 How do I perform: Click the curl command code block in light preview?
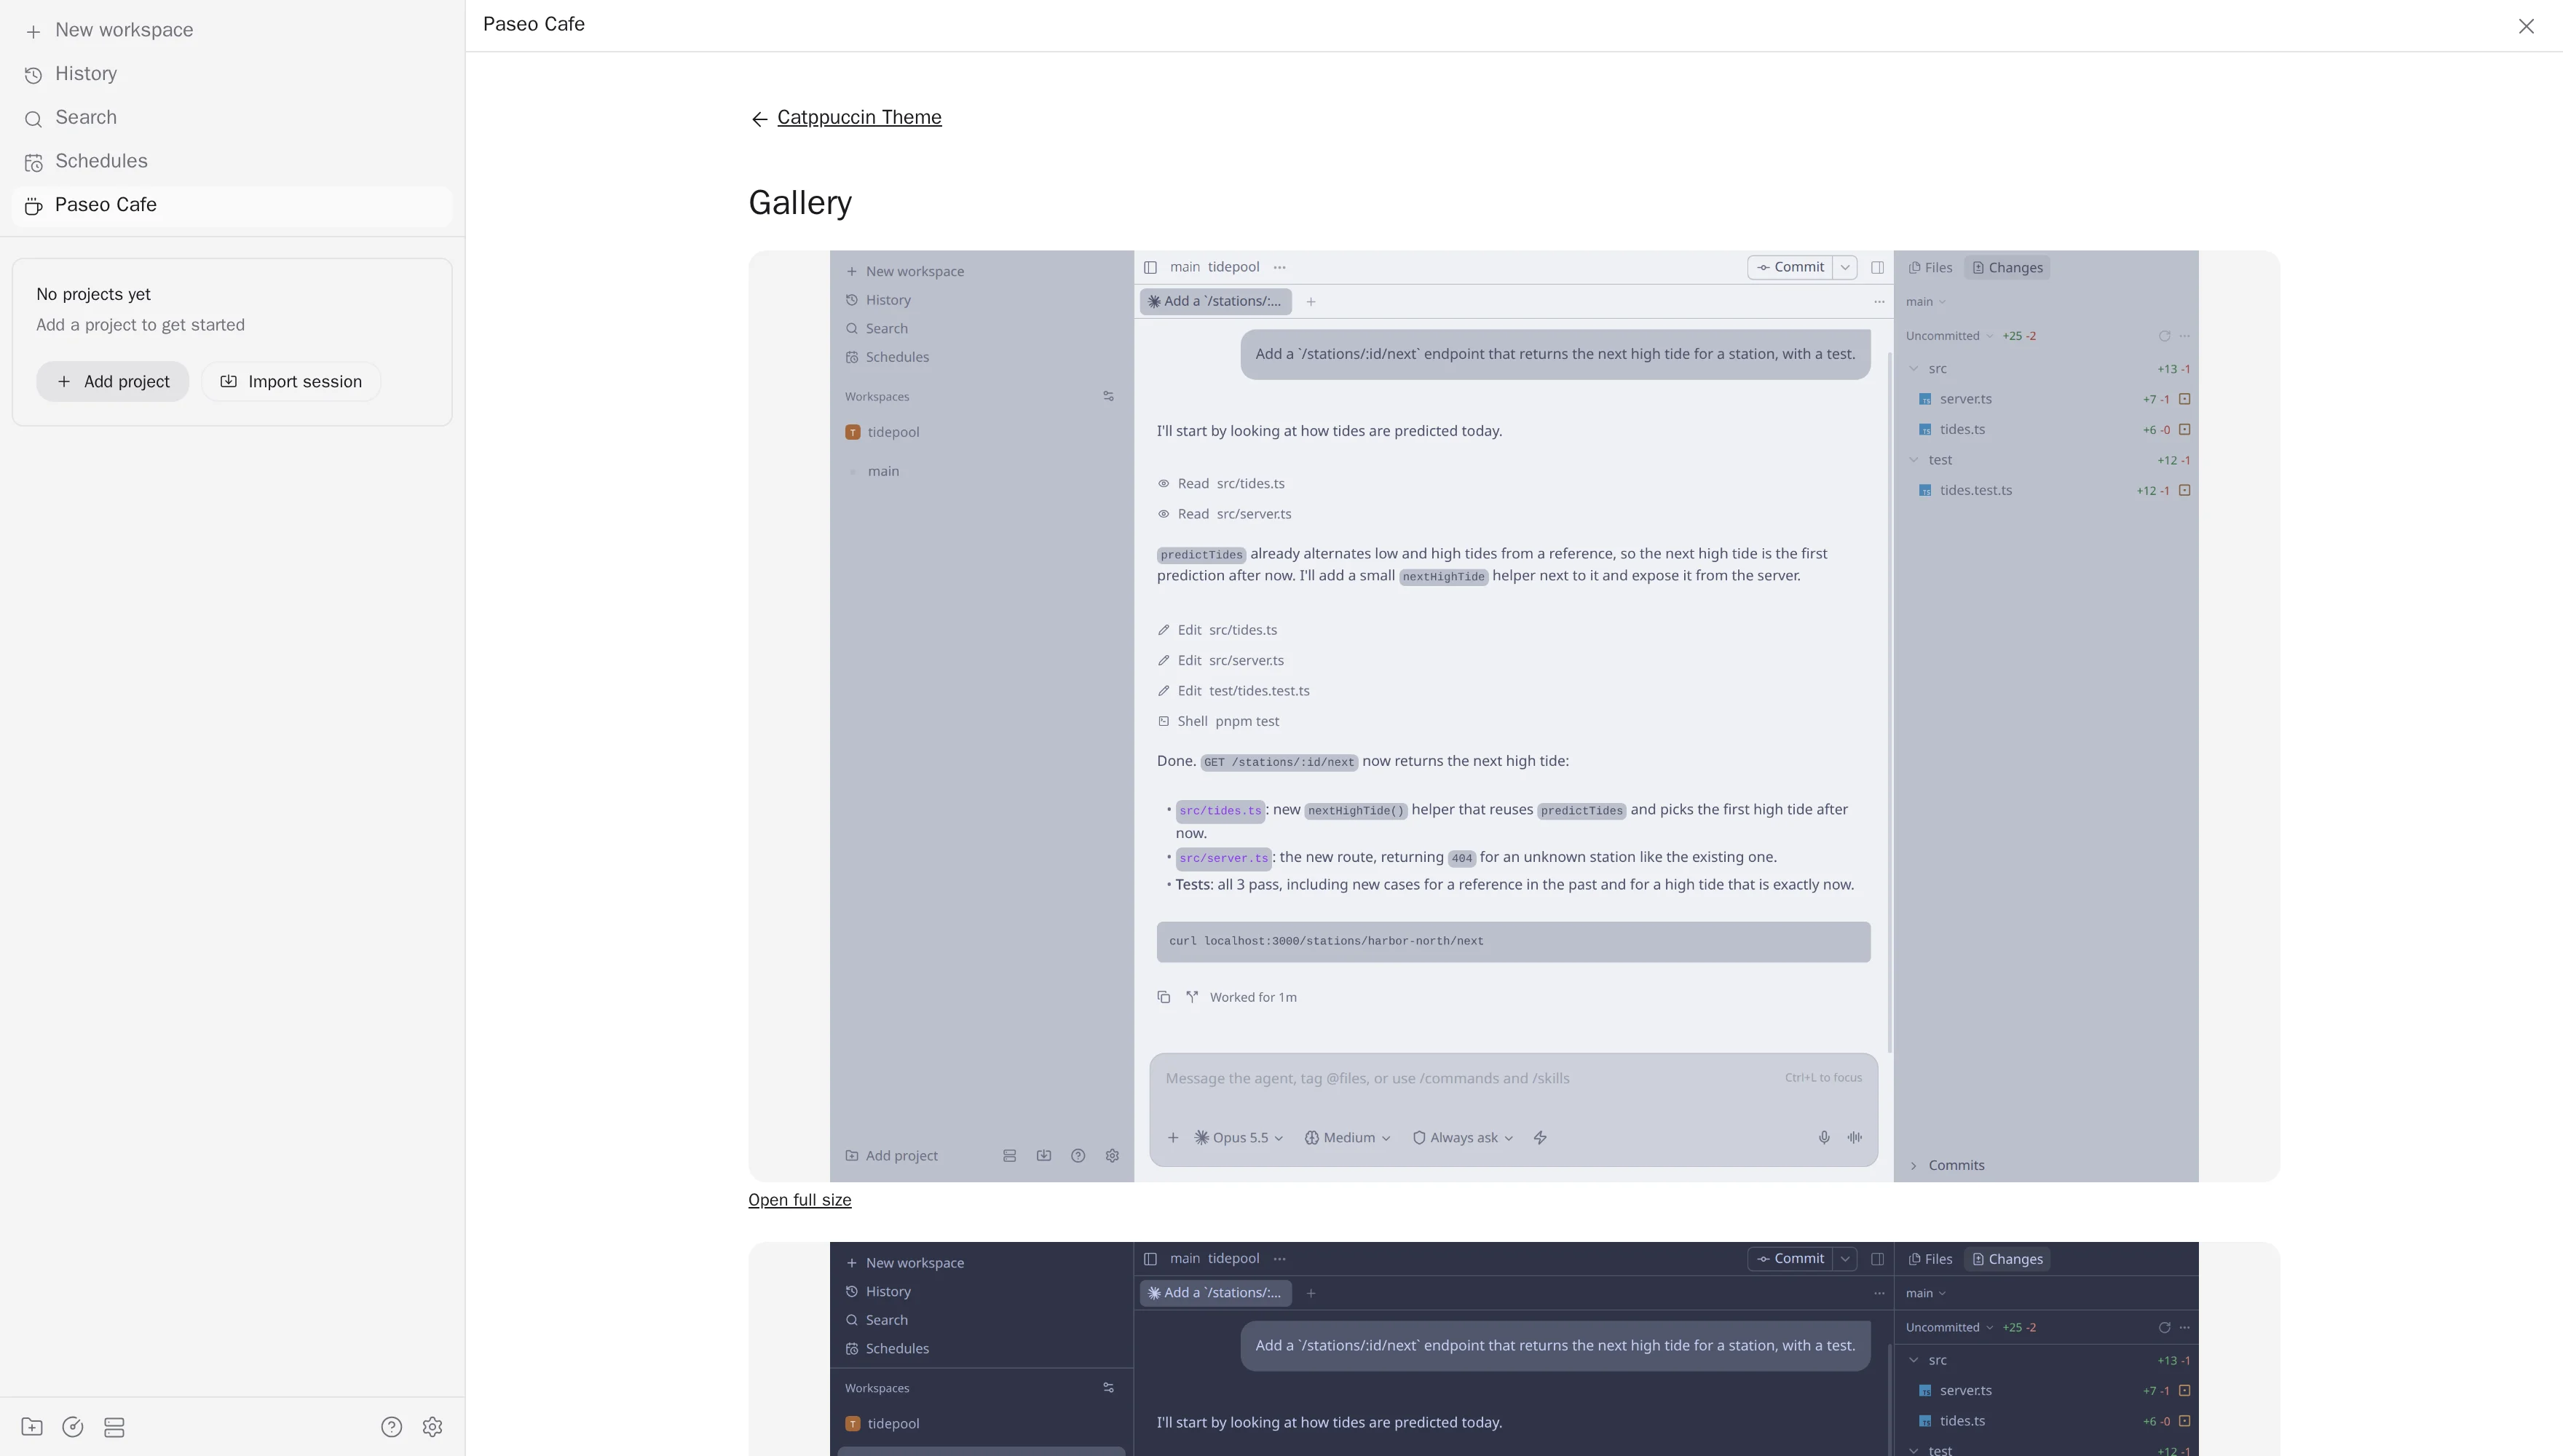[1513, 942]
